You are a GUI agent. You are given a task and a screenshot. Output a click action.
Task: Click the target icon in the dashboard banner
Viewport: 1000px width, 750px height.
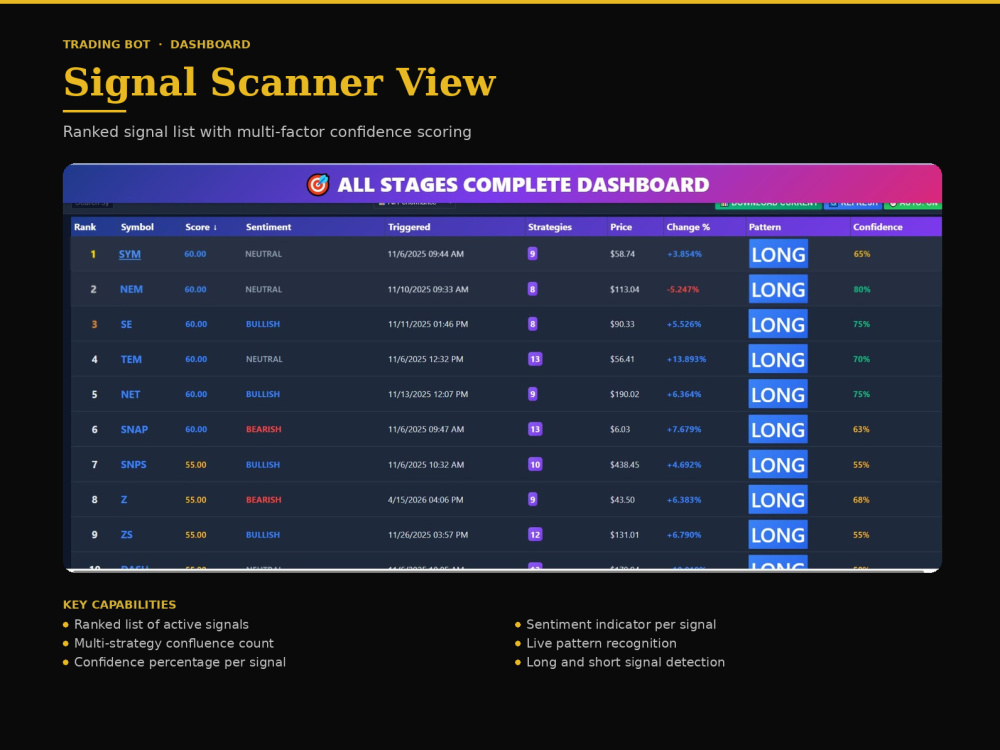click(318, 184)
